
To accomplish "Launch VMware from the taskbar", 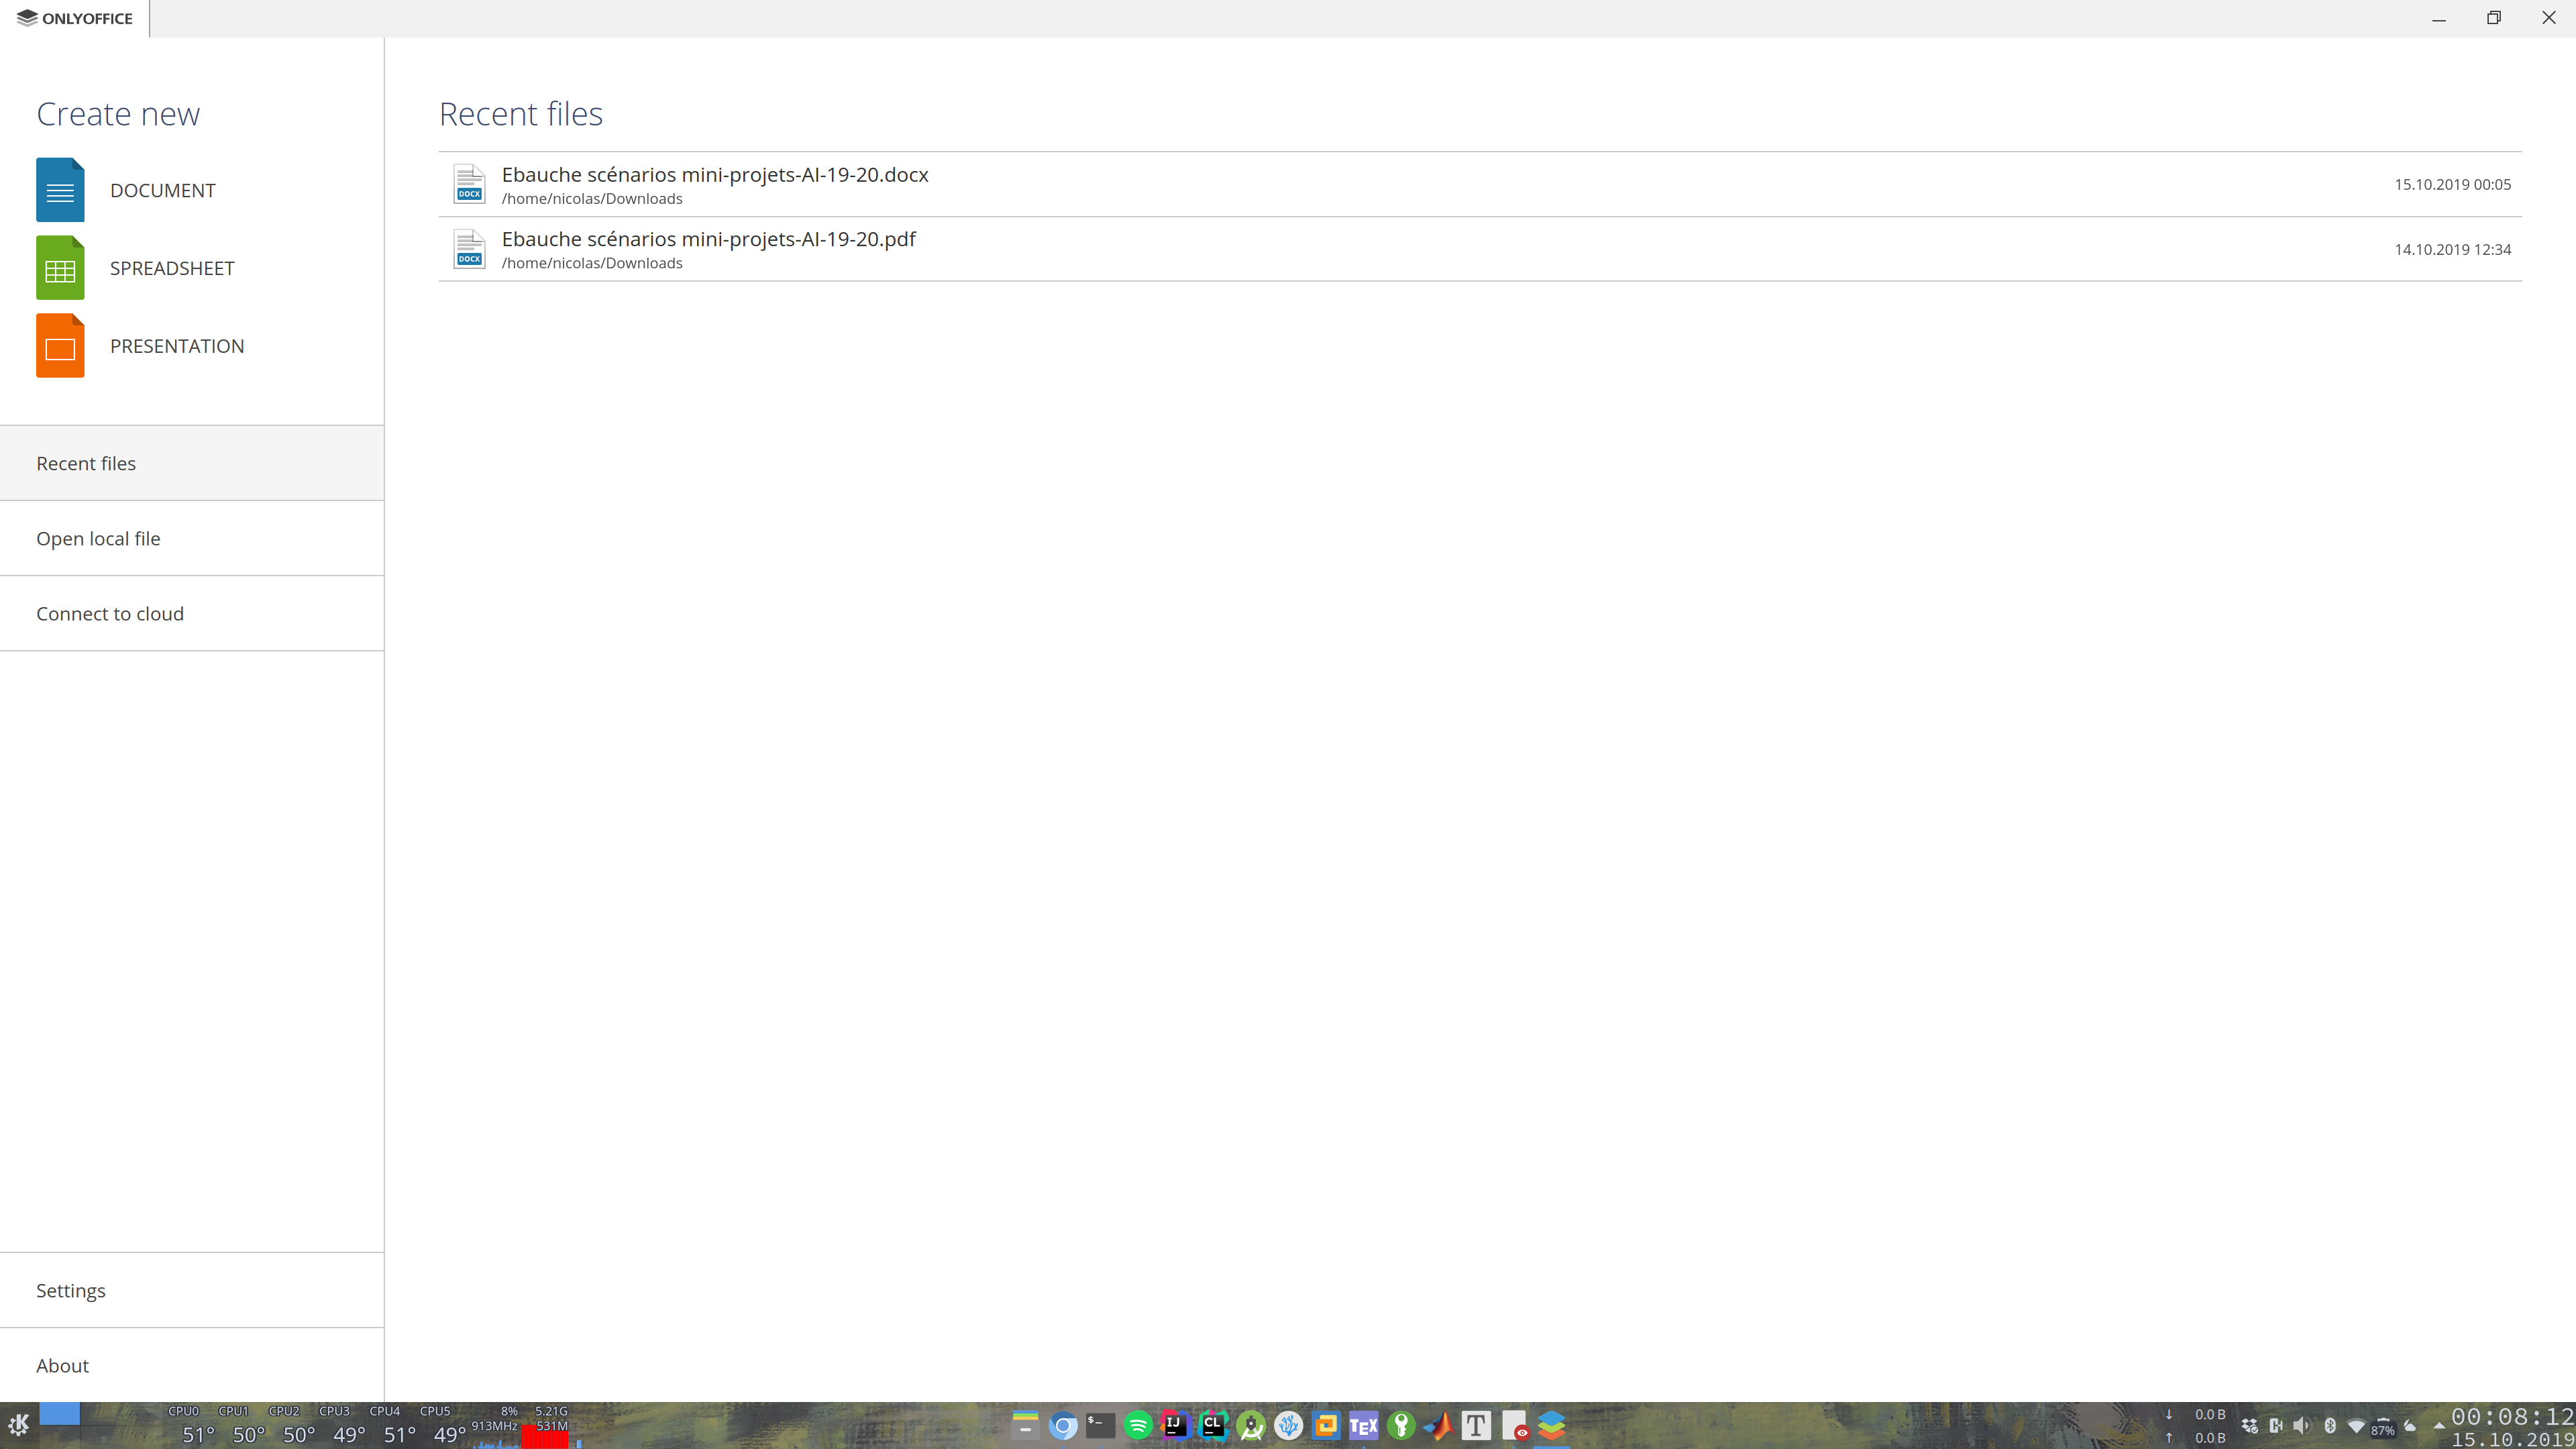I will pos(1326,1425).
